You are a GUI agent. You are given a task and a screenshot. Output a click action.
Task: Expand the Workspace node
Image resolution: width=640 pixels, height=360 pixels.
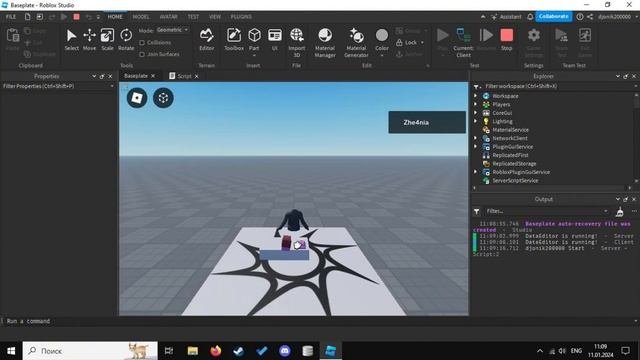(x=476, y=96)
